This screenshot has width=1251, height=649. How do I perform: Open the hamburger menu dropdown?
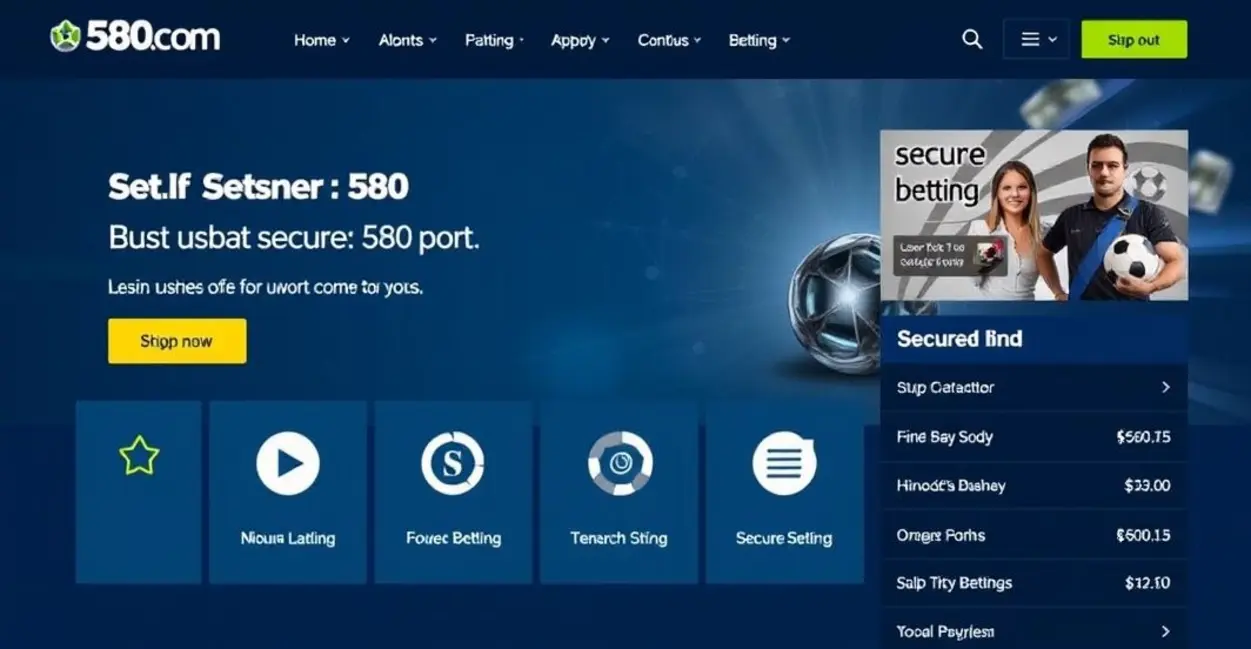pyautogui.click(x=1037, y=39)
